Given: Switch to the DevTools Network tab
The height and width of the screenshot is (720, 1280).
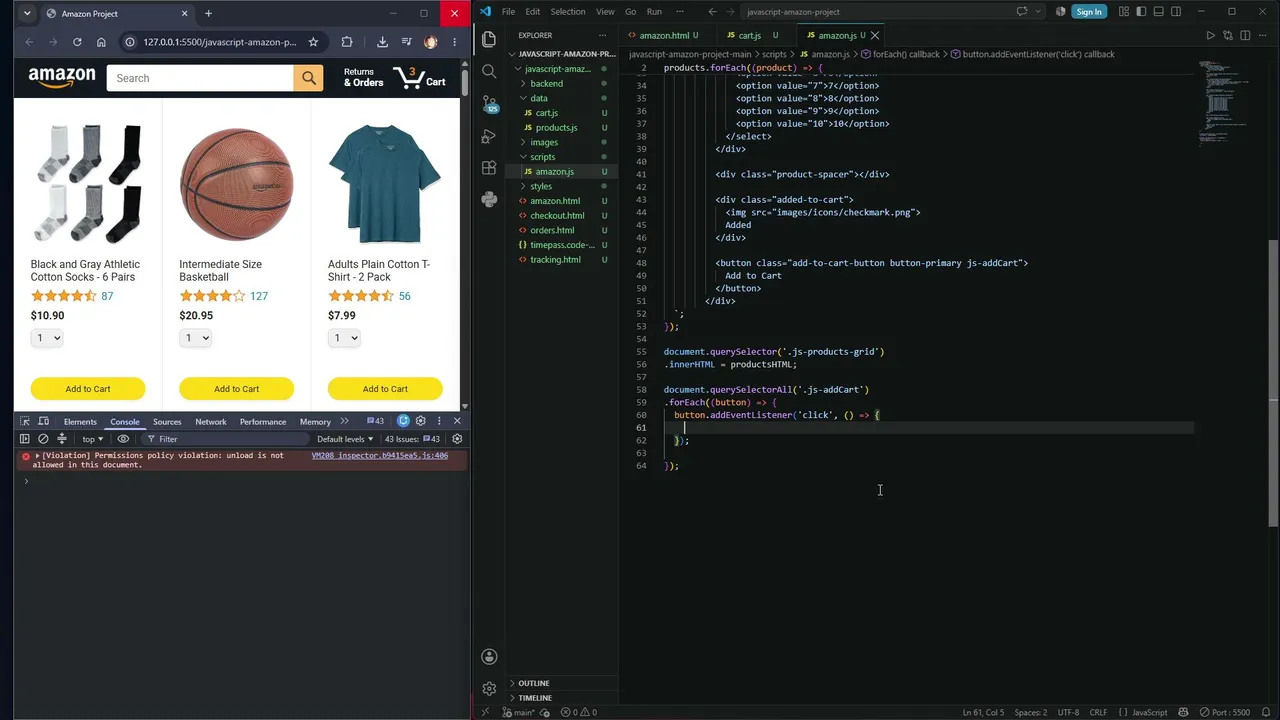Looking at the screenshot, I should tap(210, 422).
